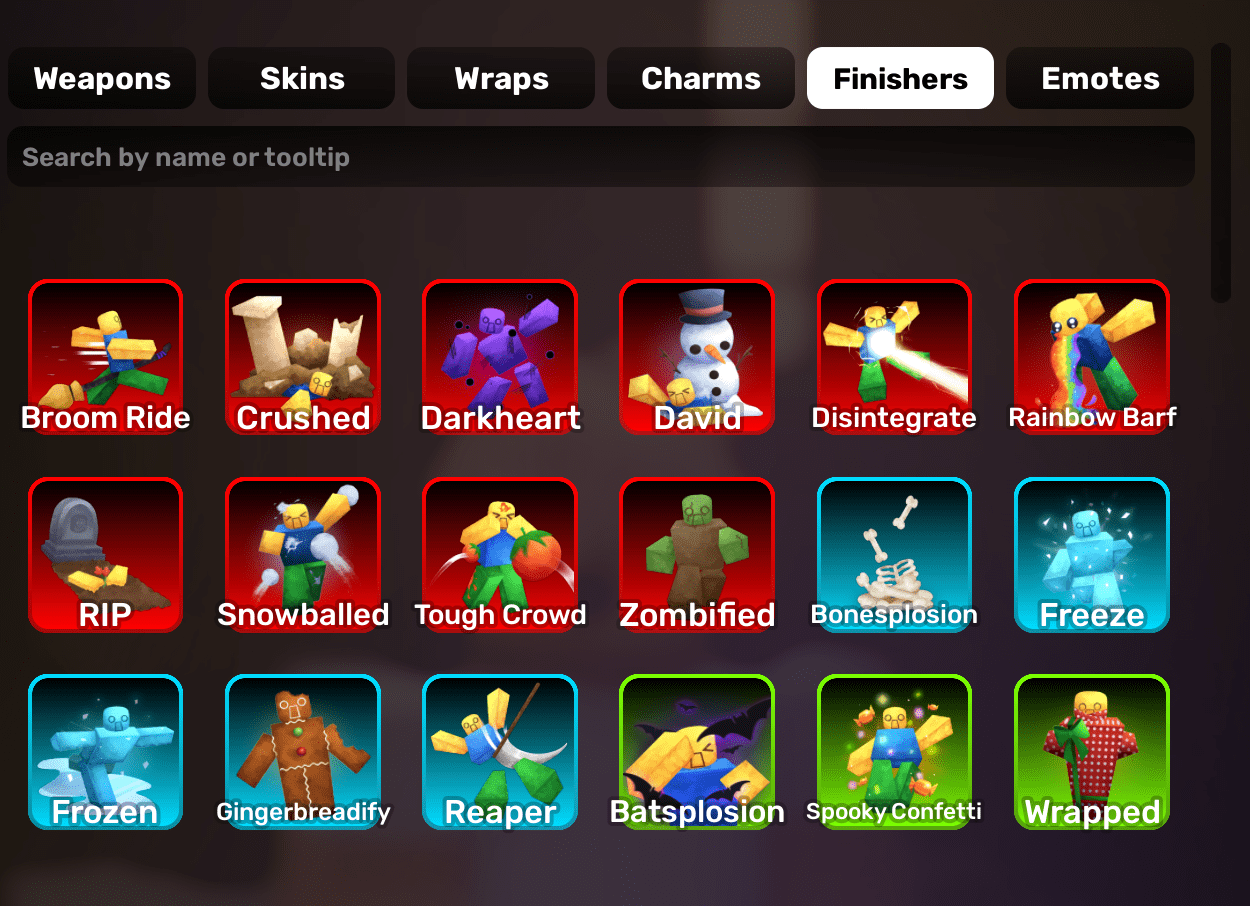
Task: Choose the Zombified finisher
Action: pos(697,555)
